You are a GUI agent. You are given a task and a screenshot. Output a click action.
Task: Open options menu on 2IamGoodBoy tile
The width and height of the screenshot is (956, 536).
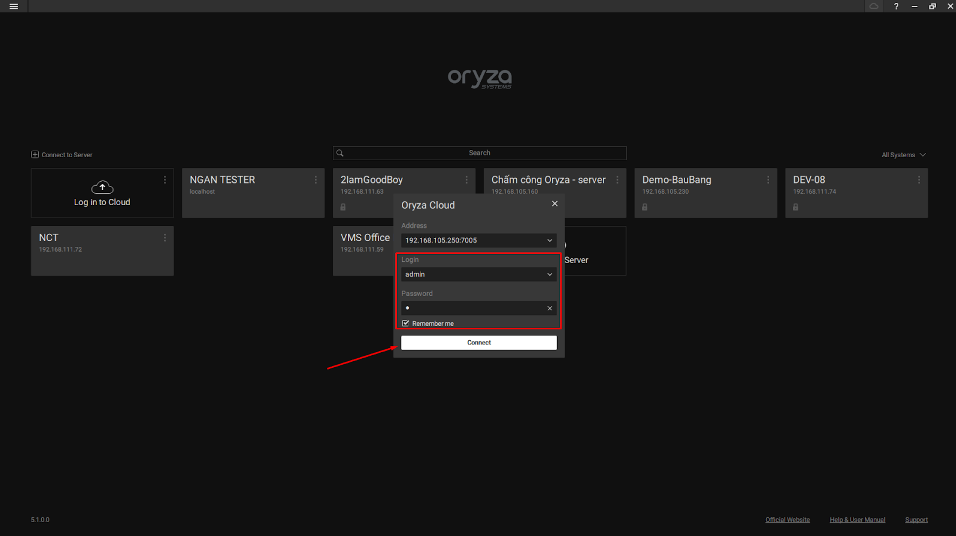point(466,180)
